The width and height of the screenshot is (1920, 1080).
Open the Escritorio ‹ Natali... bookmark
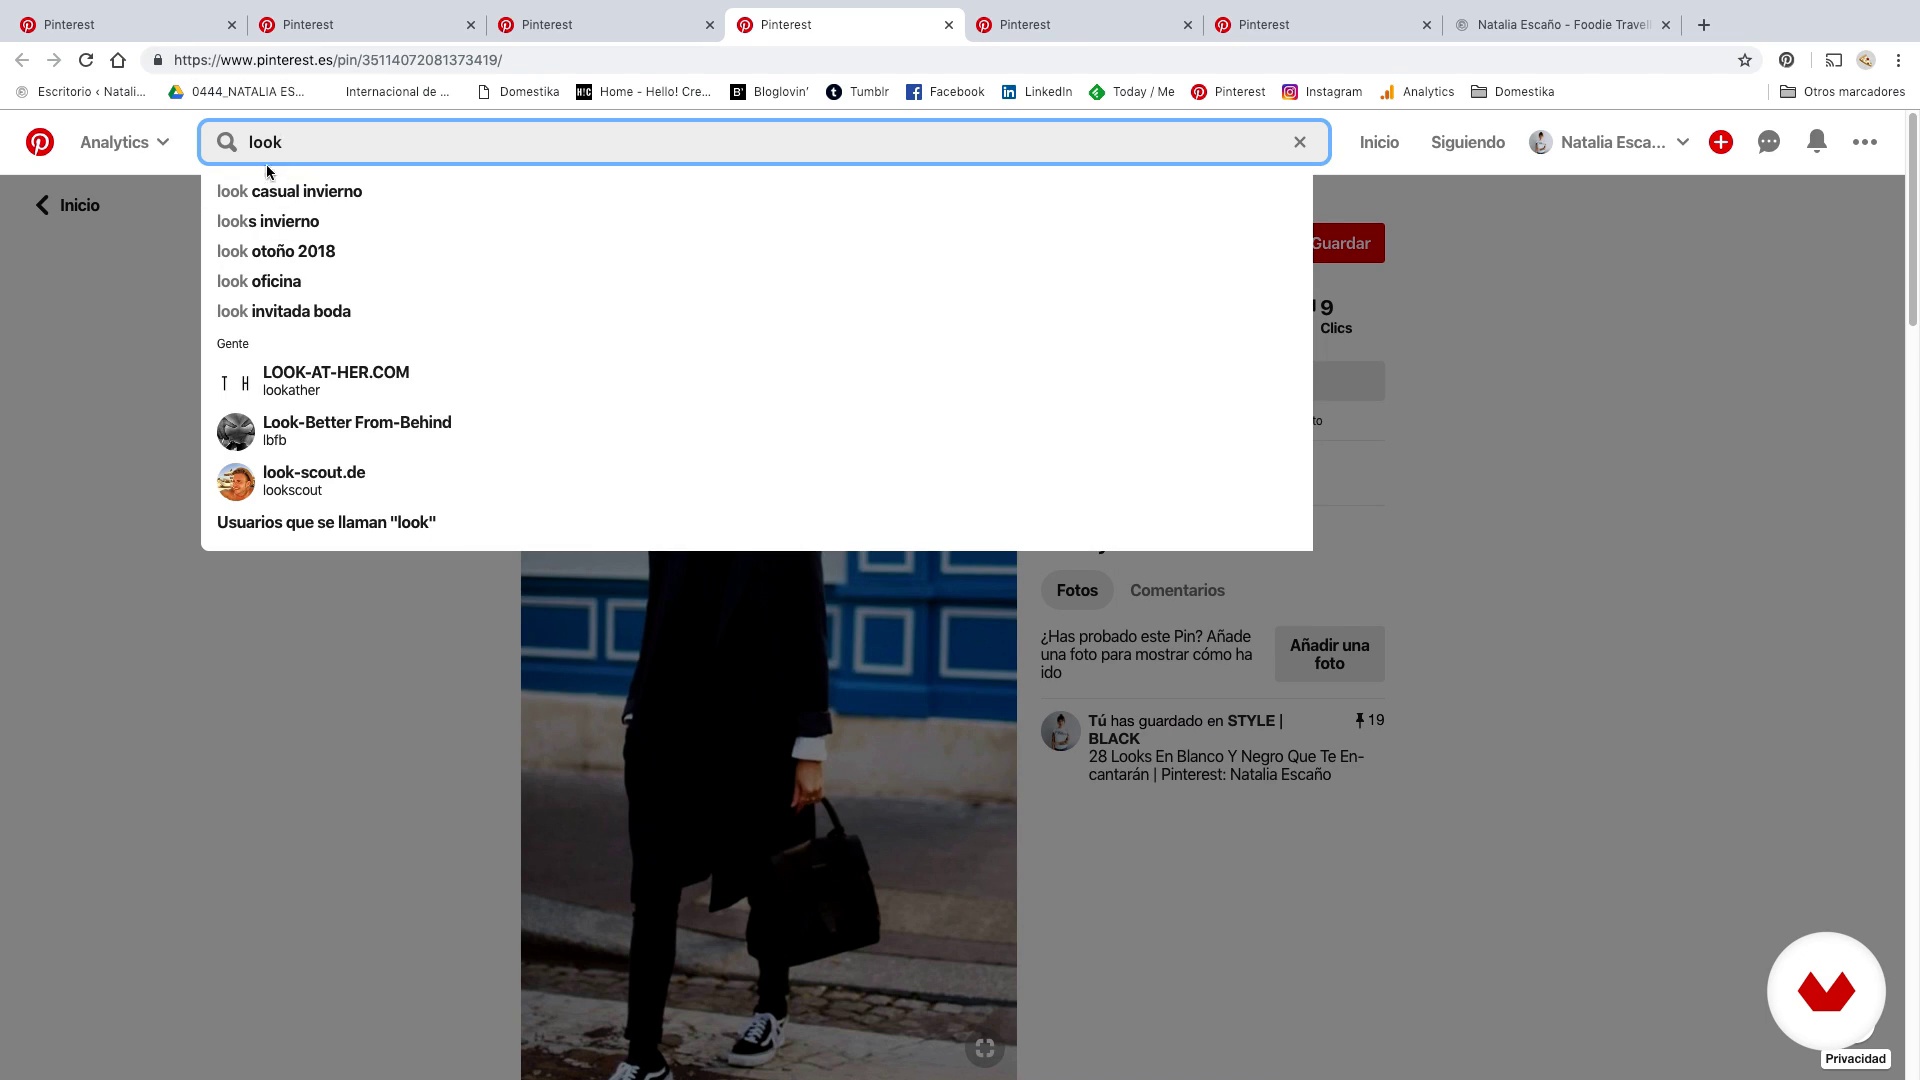coord(81,92)
